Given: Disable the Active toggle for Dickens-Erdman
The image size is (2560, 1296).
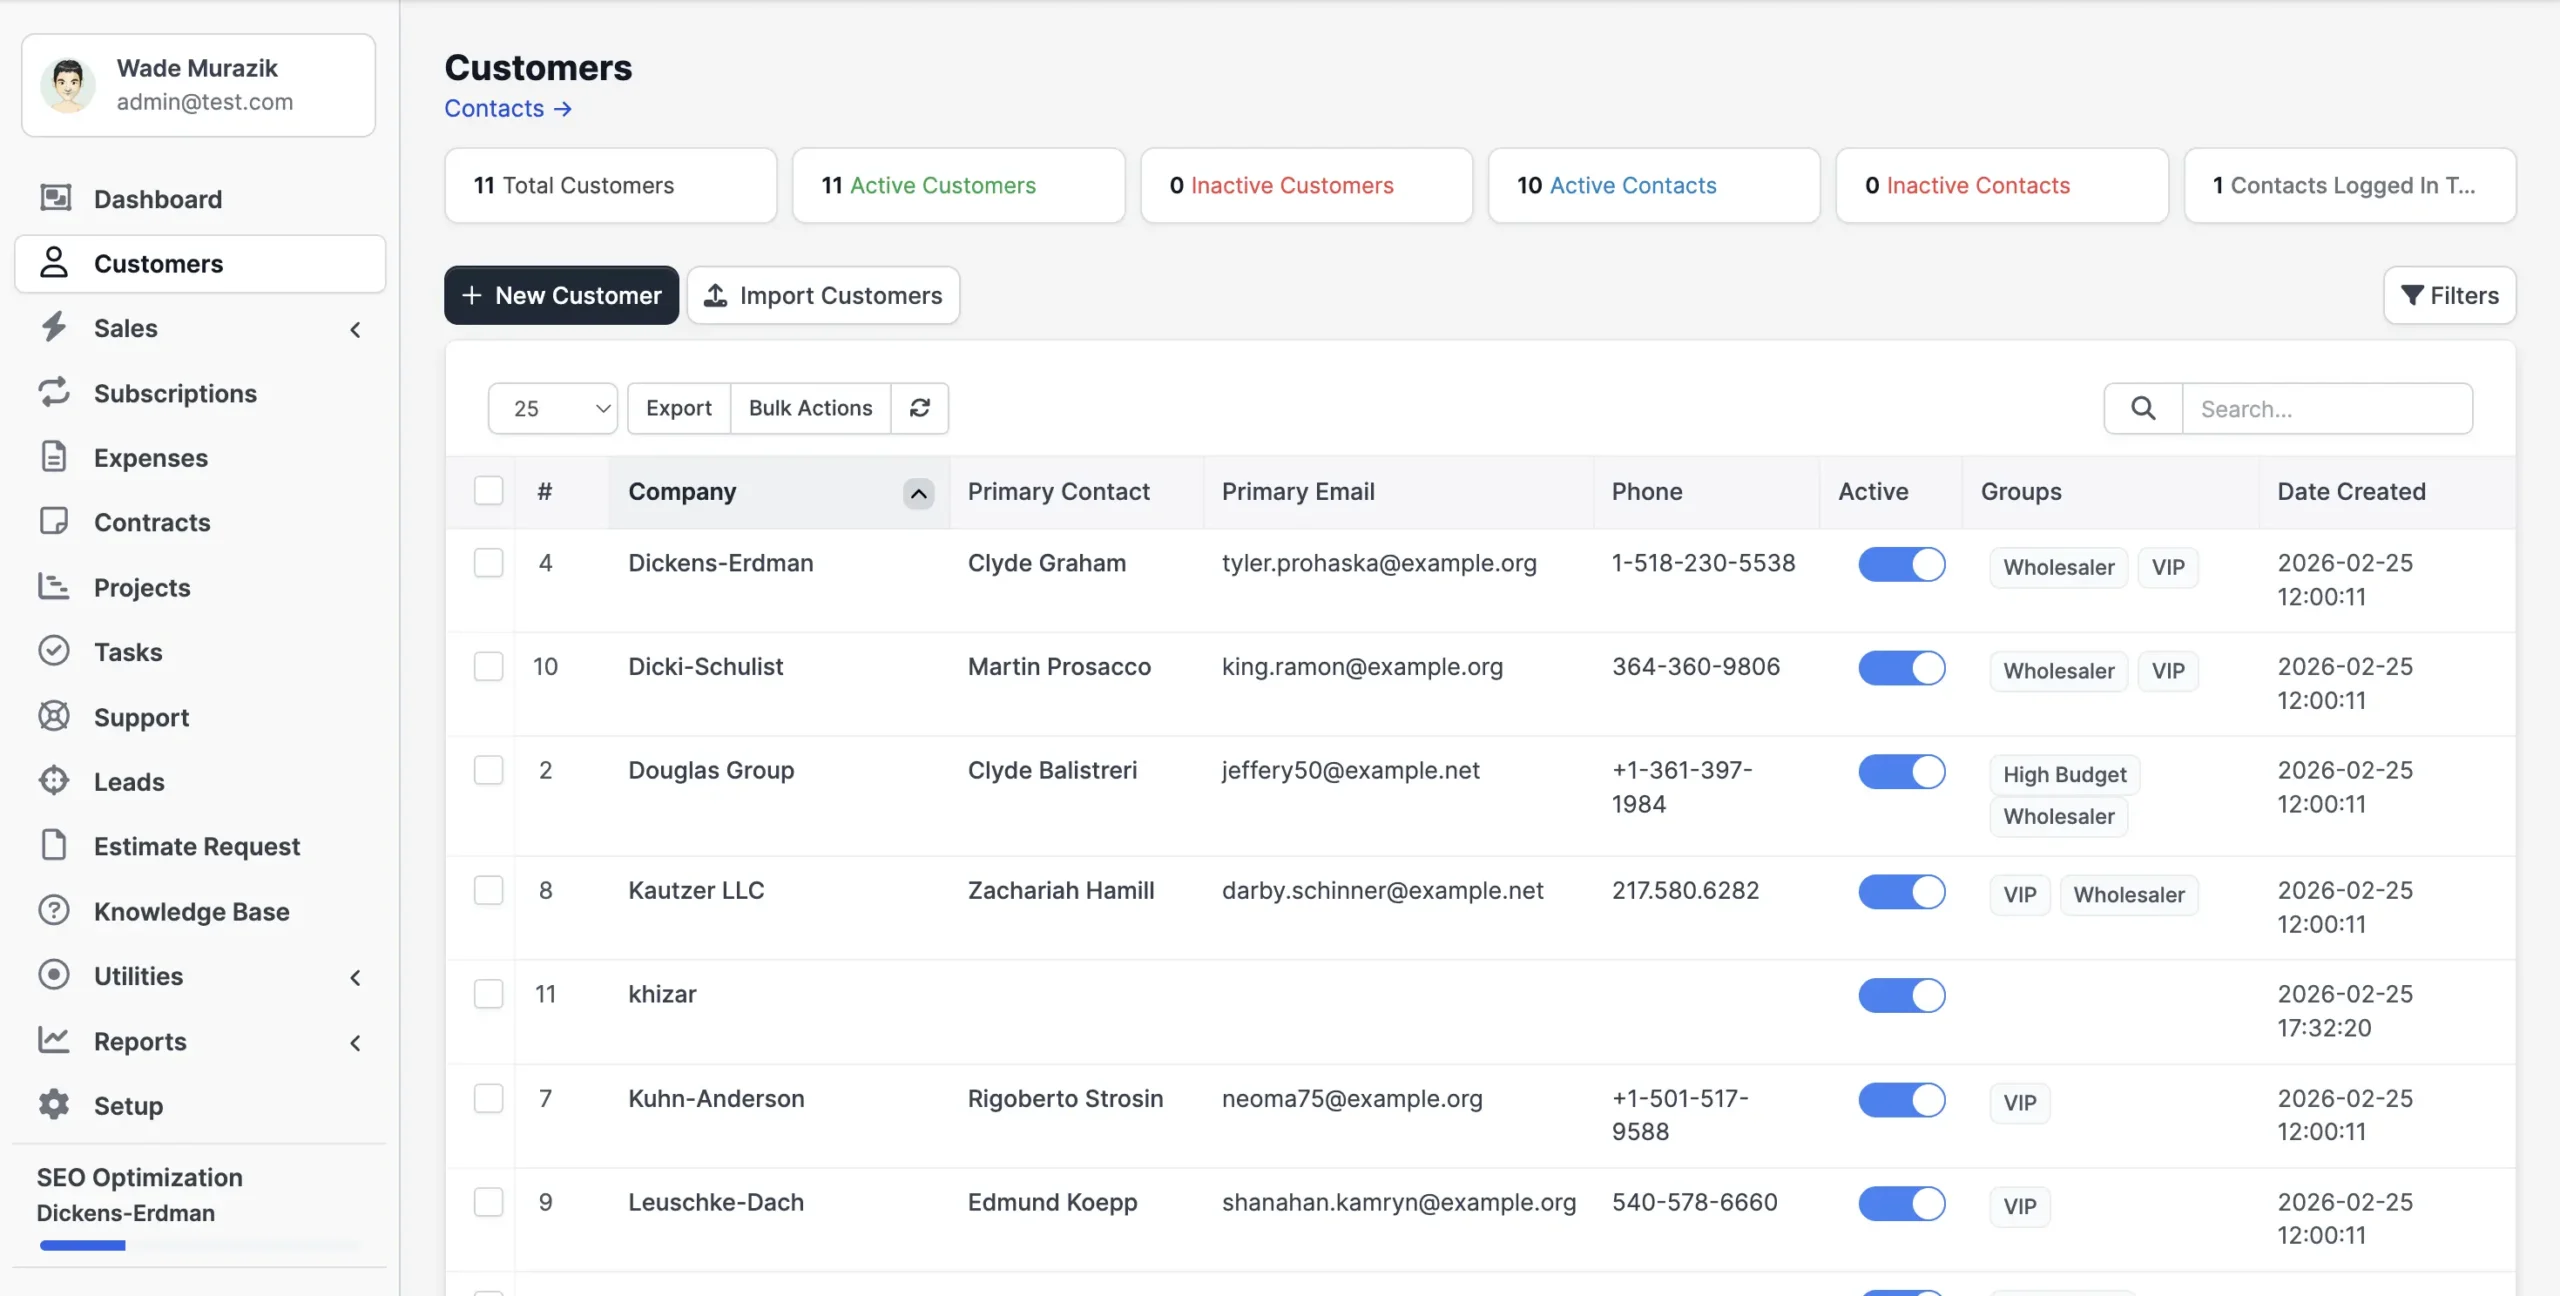Looking at the screenshot, I should pyautogui.click(x=1901, y=564).
